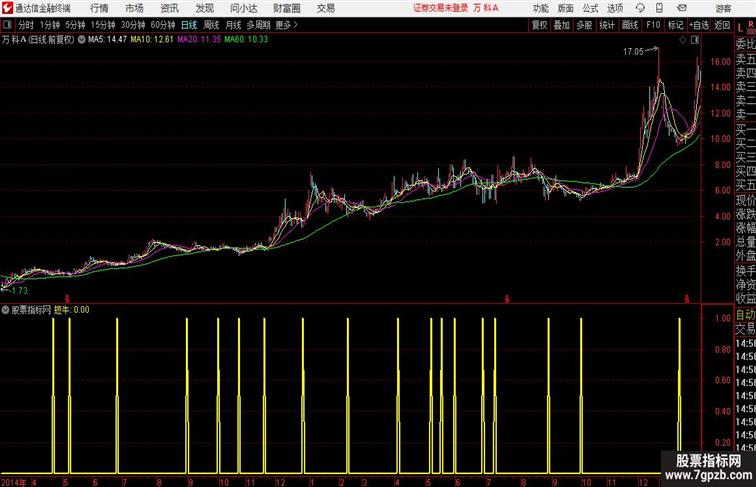Click the 1.73 low price label

tap(19, 291)
